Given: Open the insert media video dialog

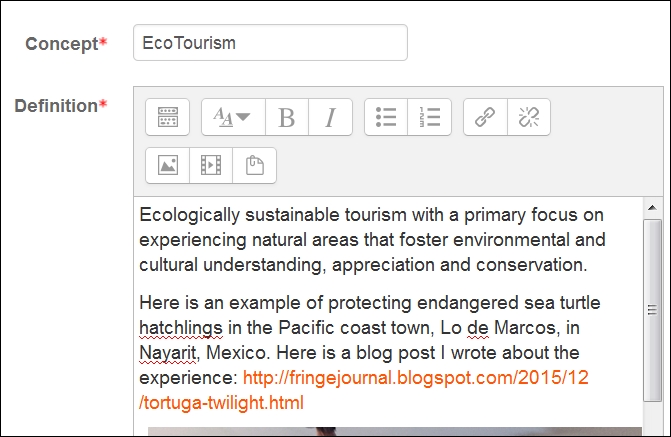Looking at the screenshot, I should tap(211, 165).
